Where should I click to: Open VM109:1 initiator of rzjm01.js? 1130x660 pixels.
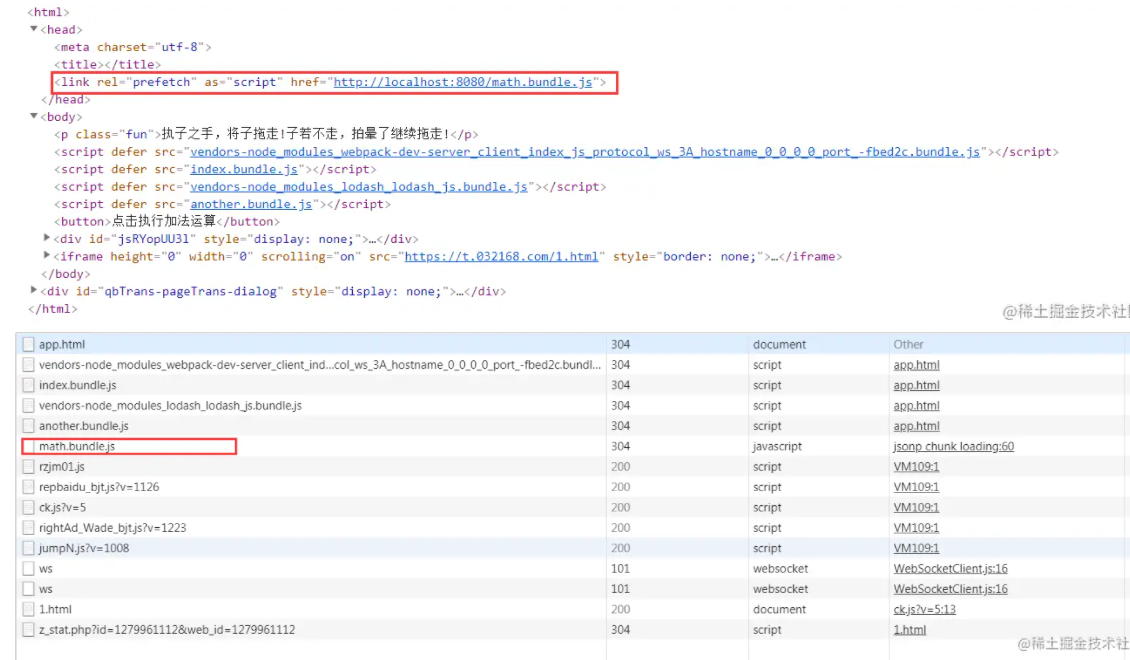(916, 467)
